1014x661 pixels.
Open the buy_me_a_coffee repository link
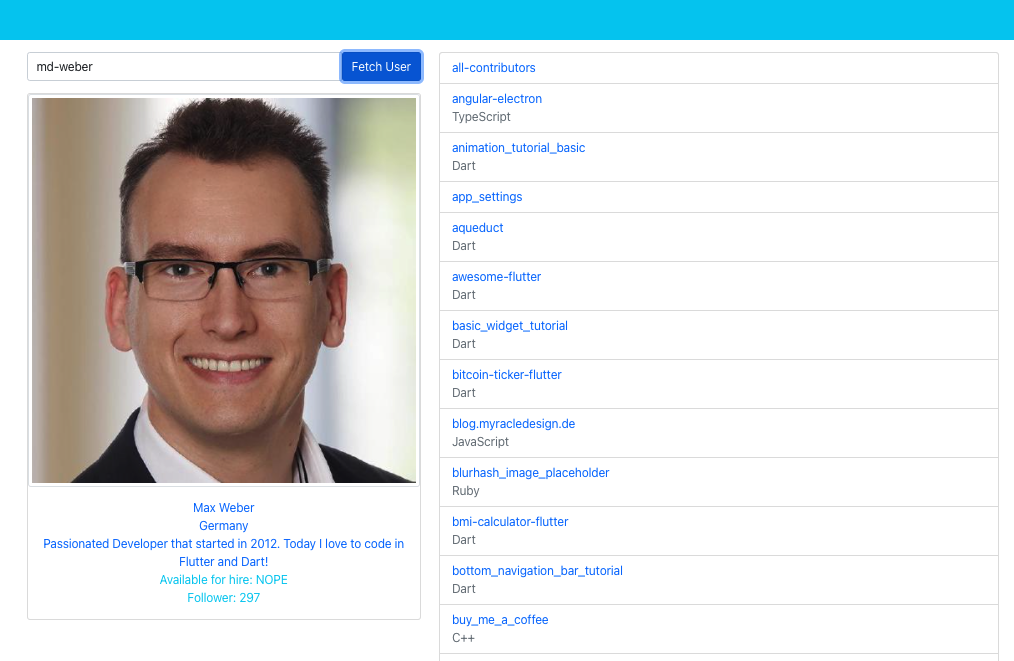(x=500, y=620)
